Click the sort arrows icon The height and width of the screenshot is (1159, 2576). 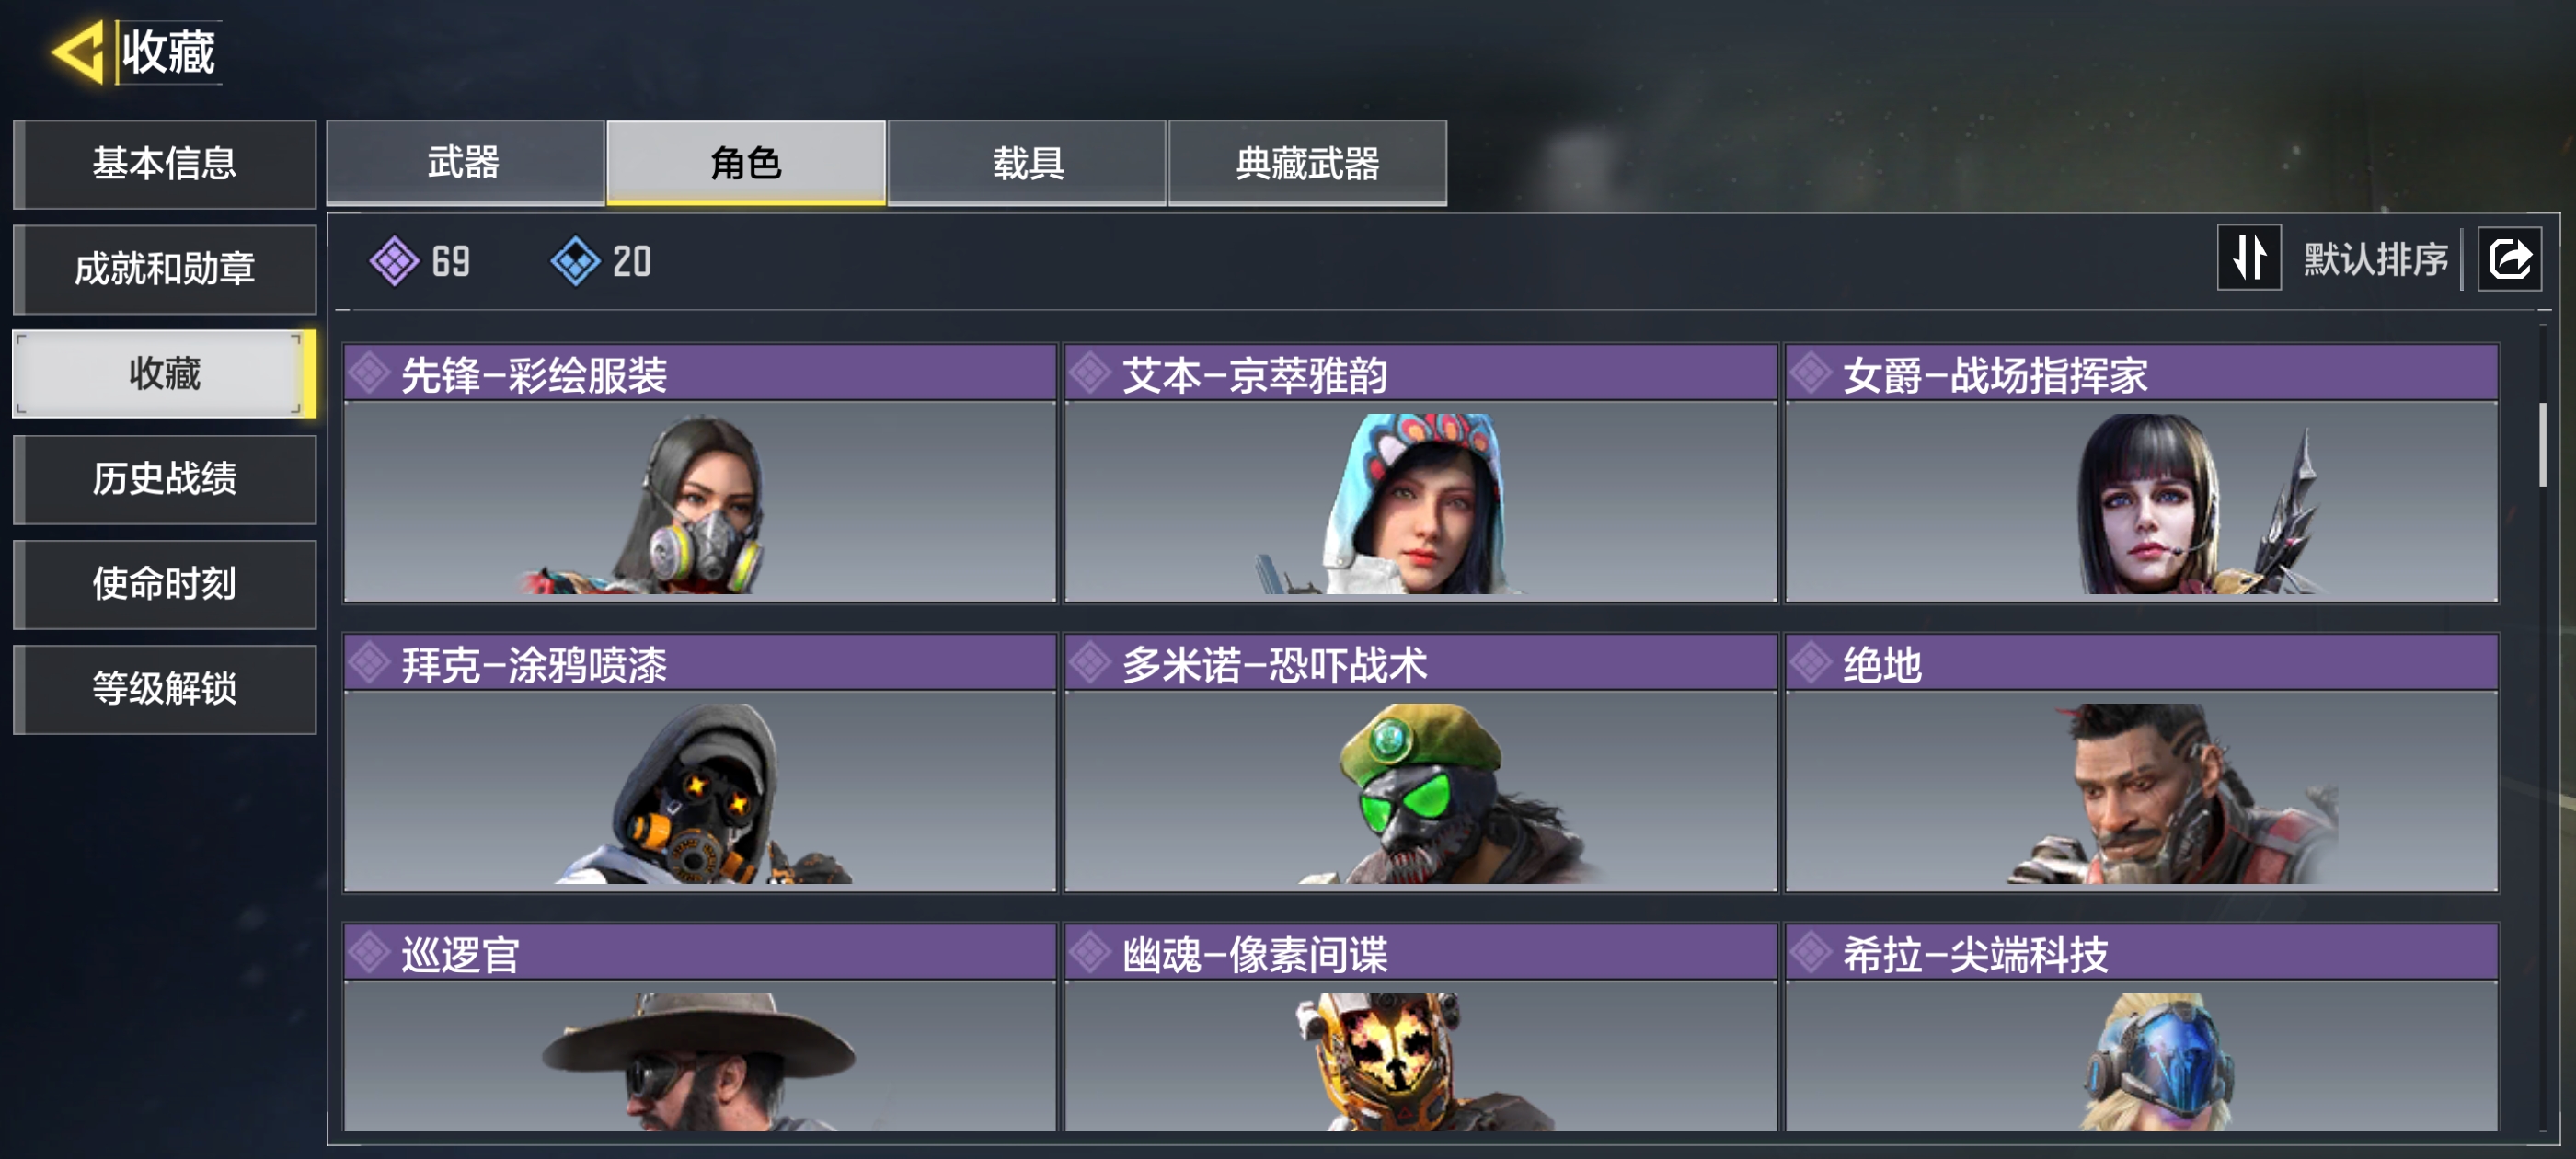pyautogui.click(x=2249, y=258)
